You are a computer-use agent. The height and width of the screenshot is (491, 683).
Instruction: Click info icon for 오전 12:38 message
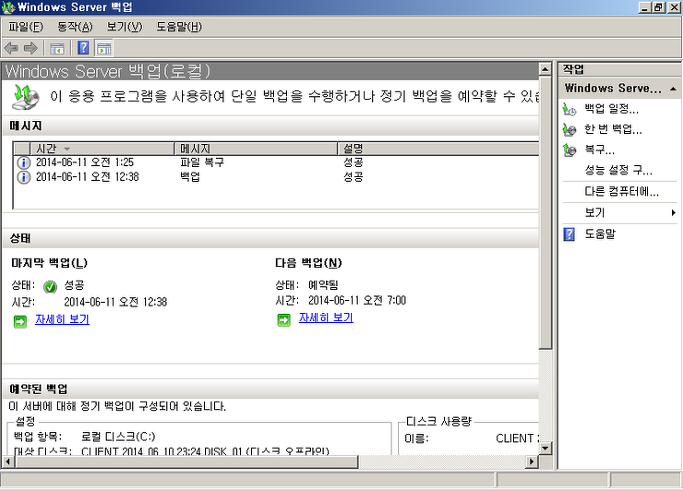point(24,177)
